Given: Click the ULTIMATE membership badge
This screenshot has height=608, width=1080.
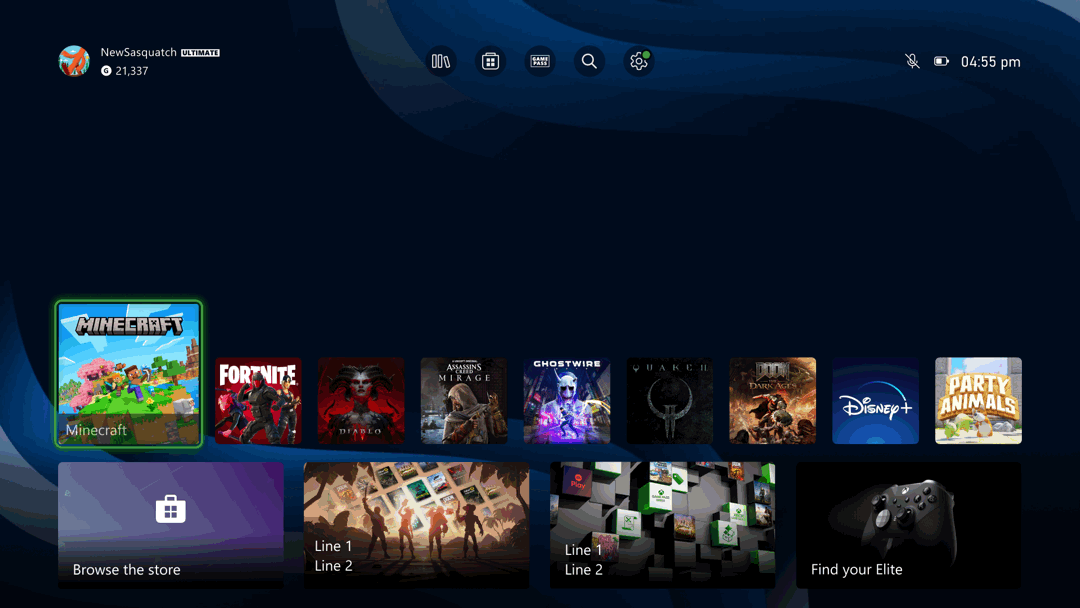Looking at the screenshot, I should [x=200, y=52].
